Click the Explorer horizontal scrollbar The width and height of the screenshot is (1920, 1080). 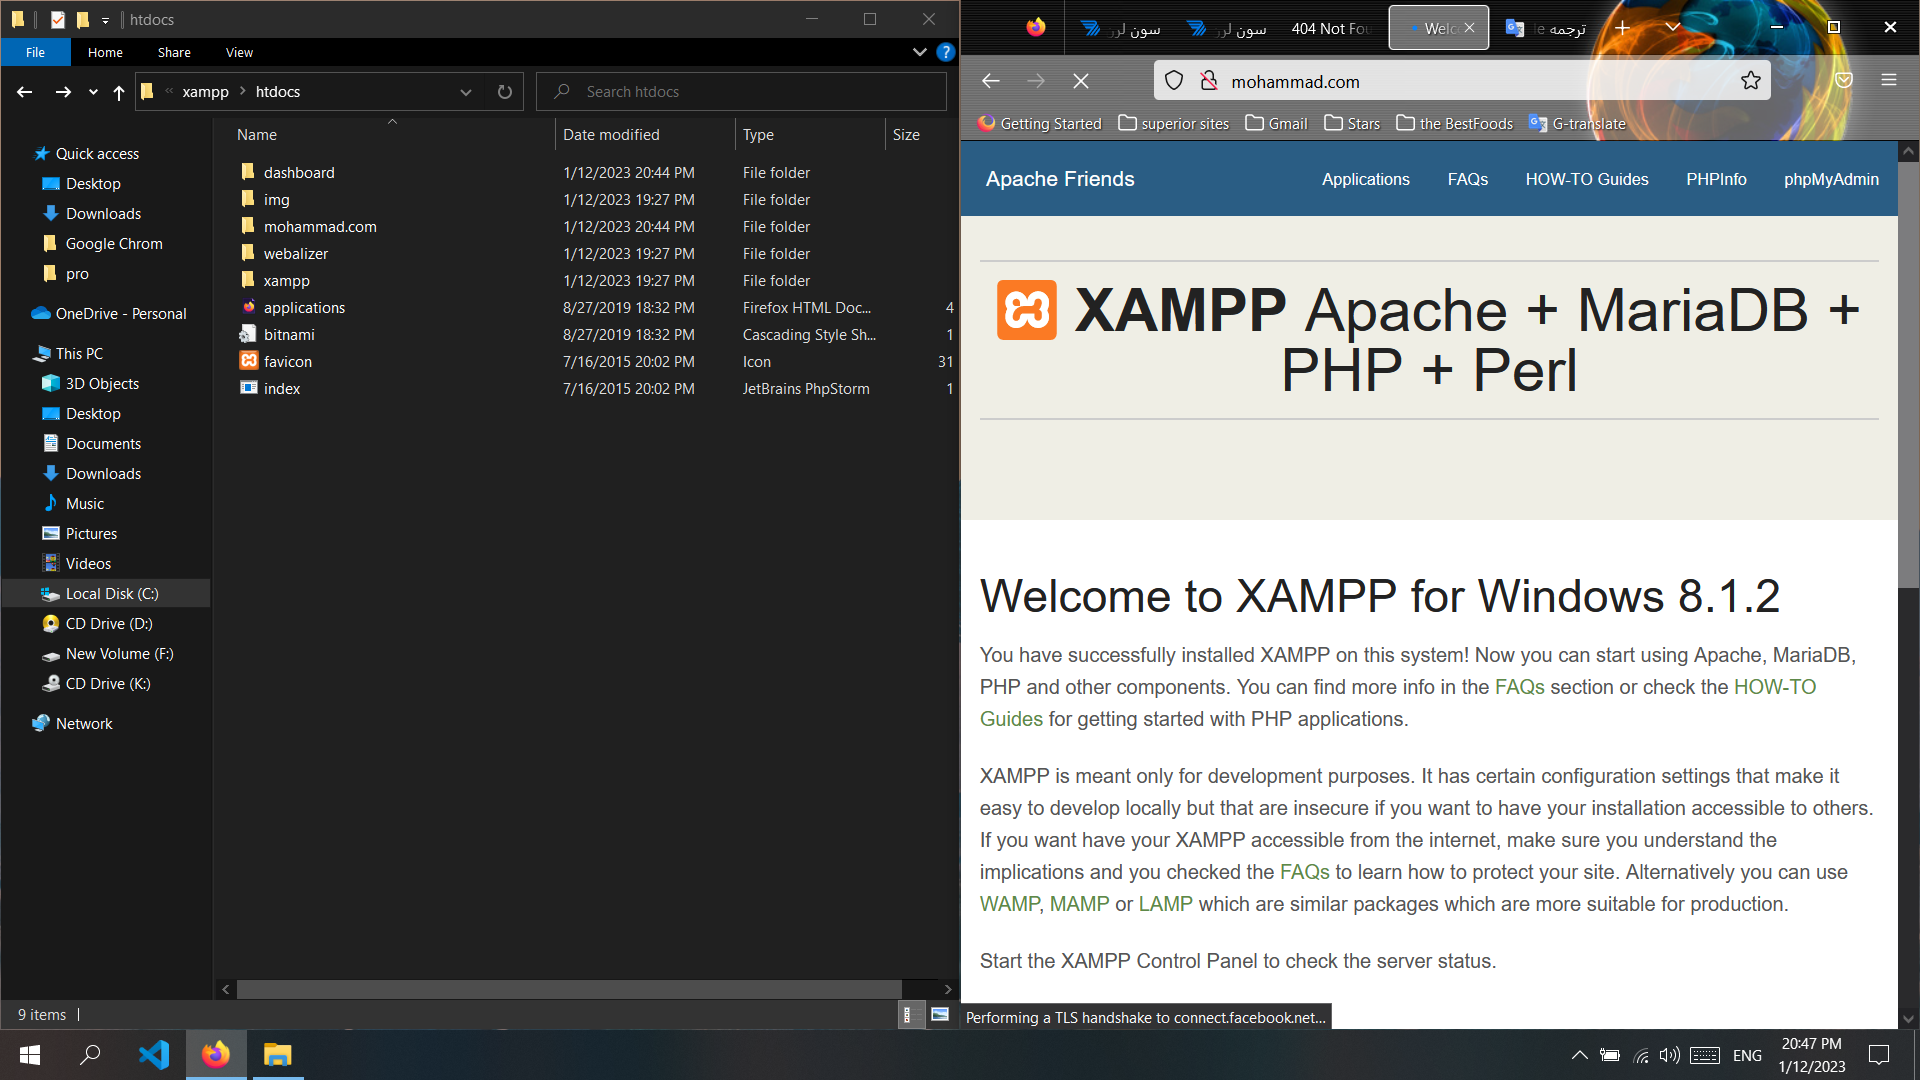(x=569, y=989)
